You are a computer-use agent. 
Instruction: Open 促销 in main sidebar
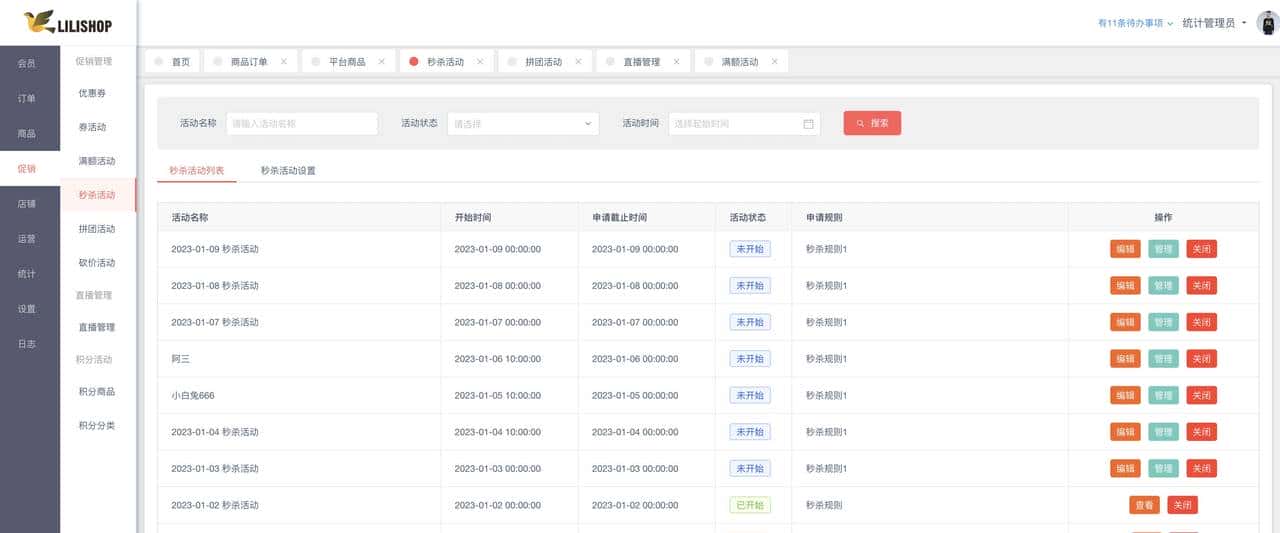pos(30,168)
